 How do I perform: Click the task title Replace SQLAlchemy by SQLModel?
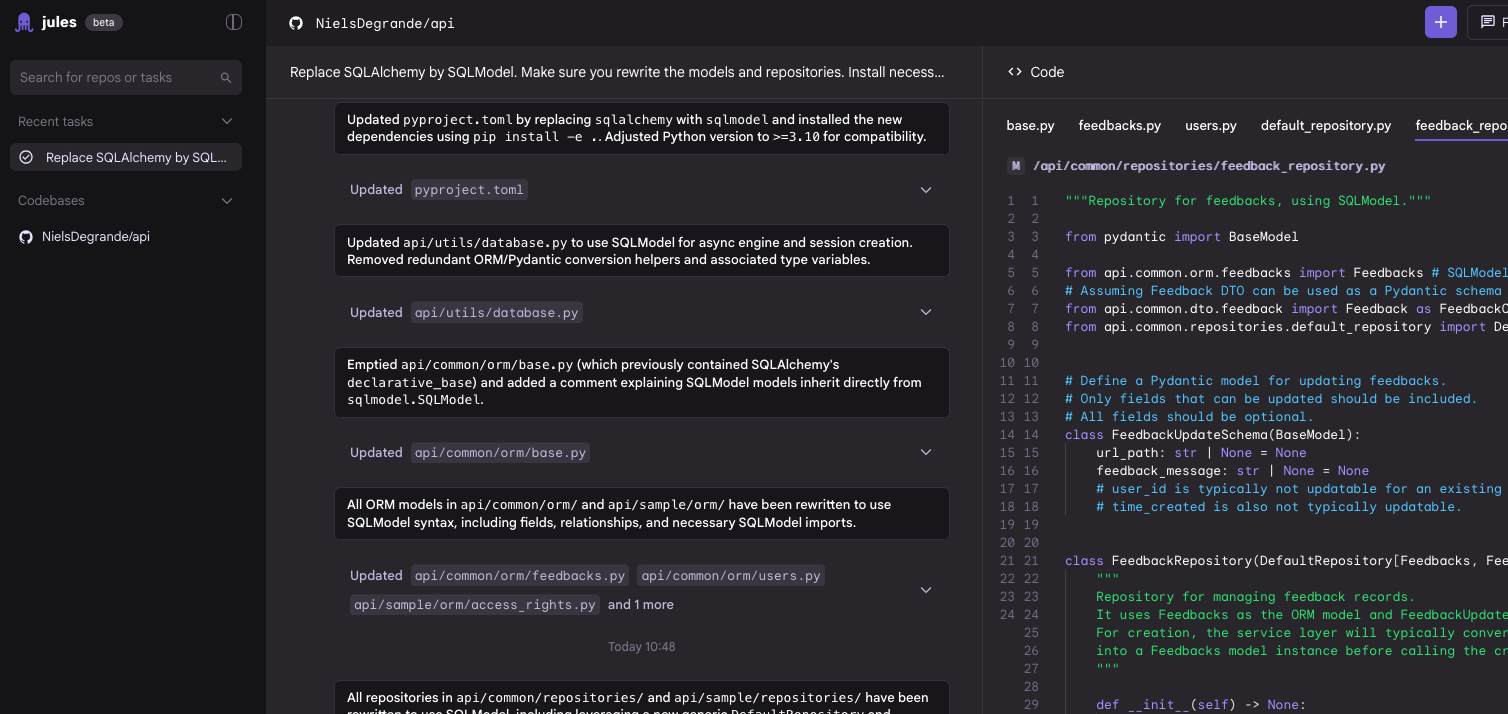click(617, 72)
